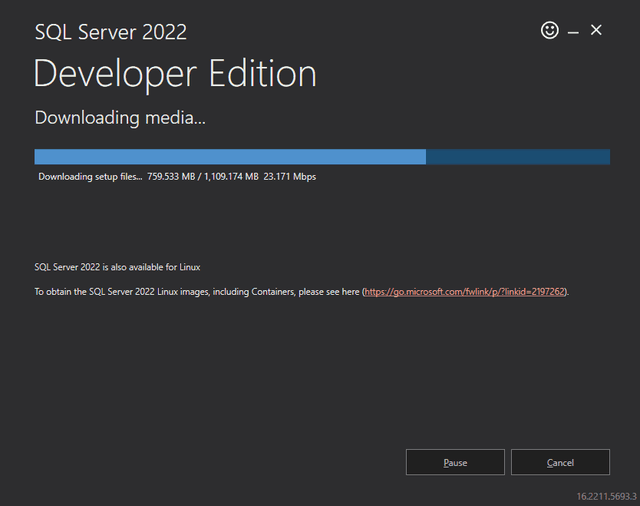The width and height of the screenshot is (640, 506).
Task: Open the go.microsoft.com Linux images link
Action: [465, 292]
